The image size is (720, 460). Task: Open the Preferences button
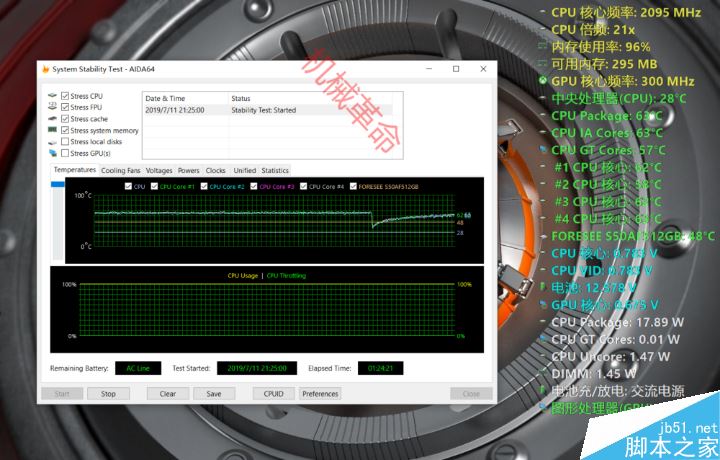tap(320, 393)
